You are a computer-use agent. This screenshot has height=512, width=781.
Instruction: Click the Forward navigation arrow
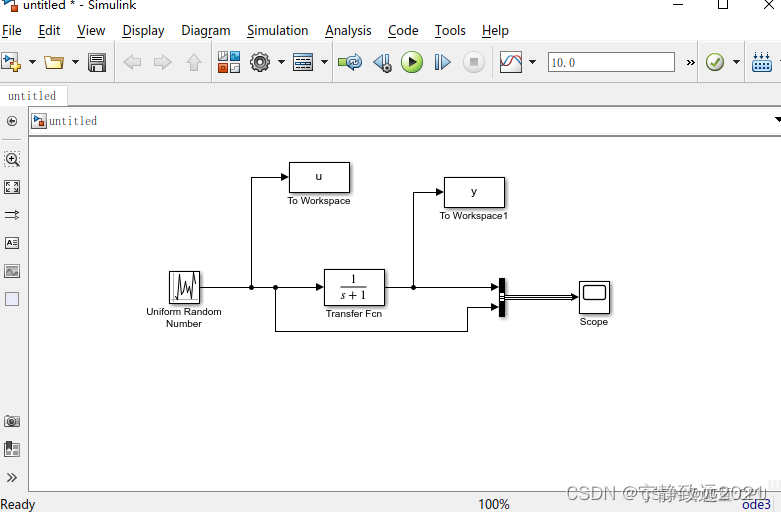(x=162, y=62)
